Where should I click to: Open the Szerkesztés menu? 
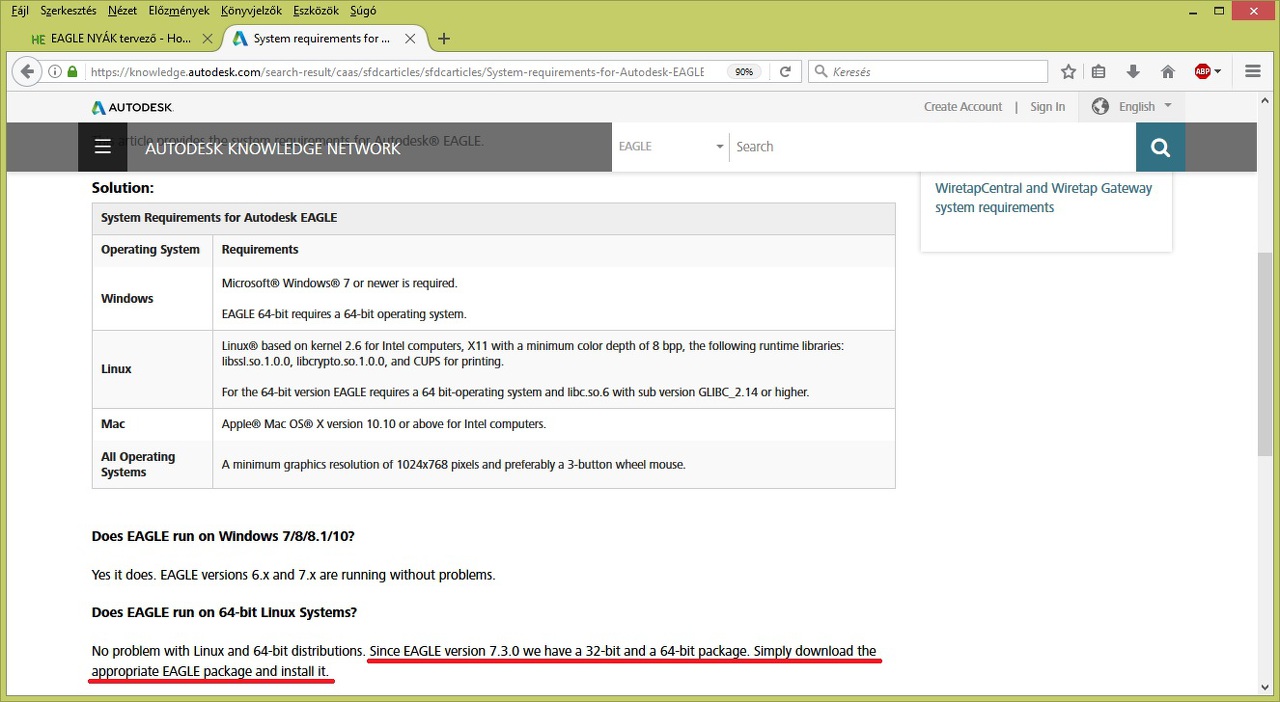tap(68, 10)
